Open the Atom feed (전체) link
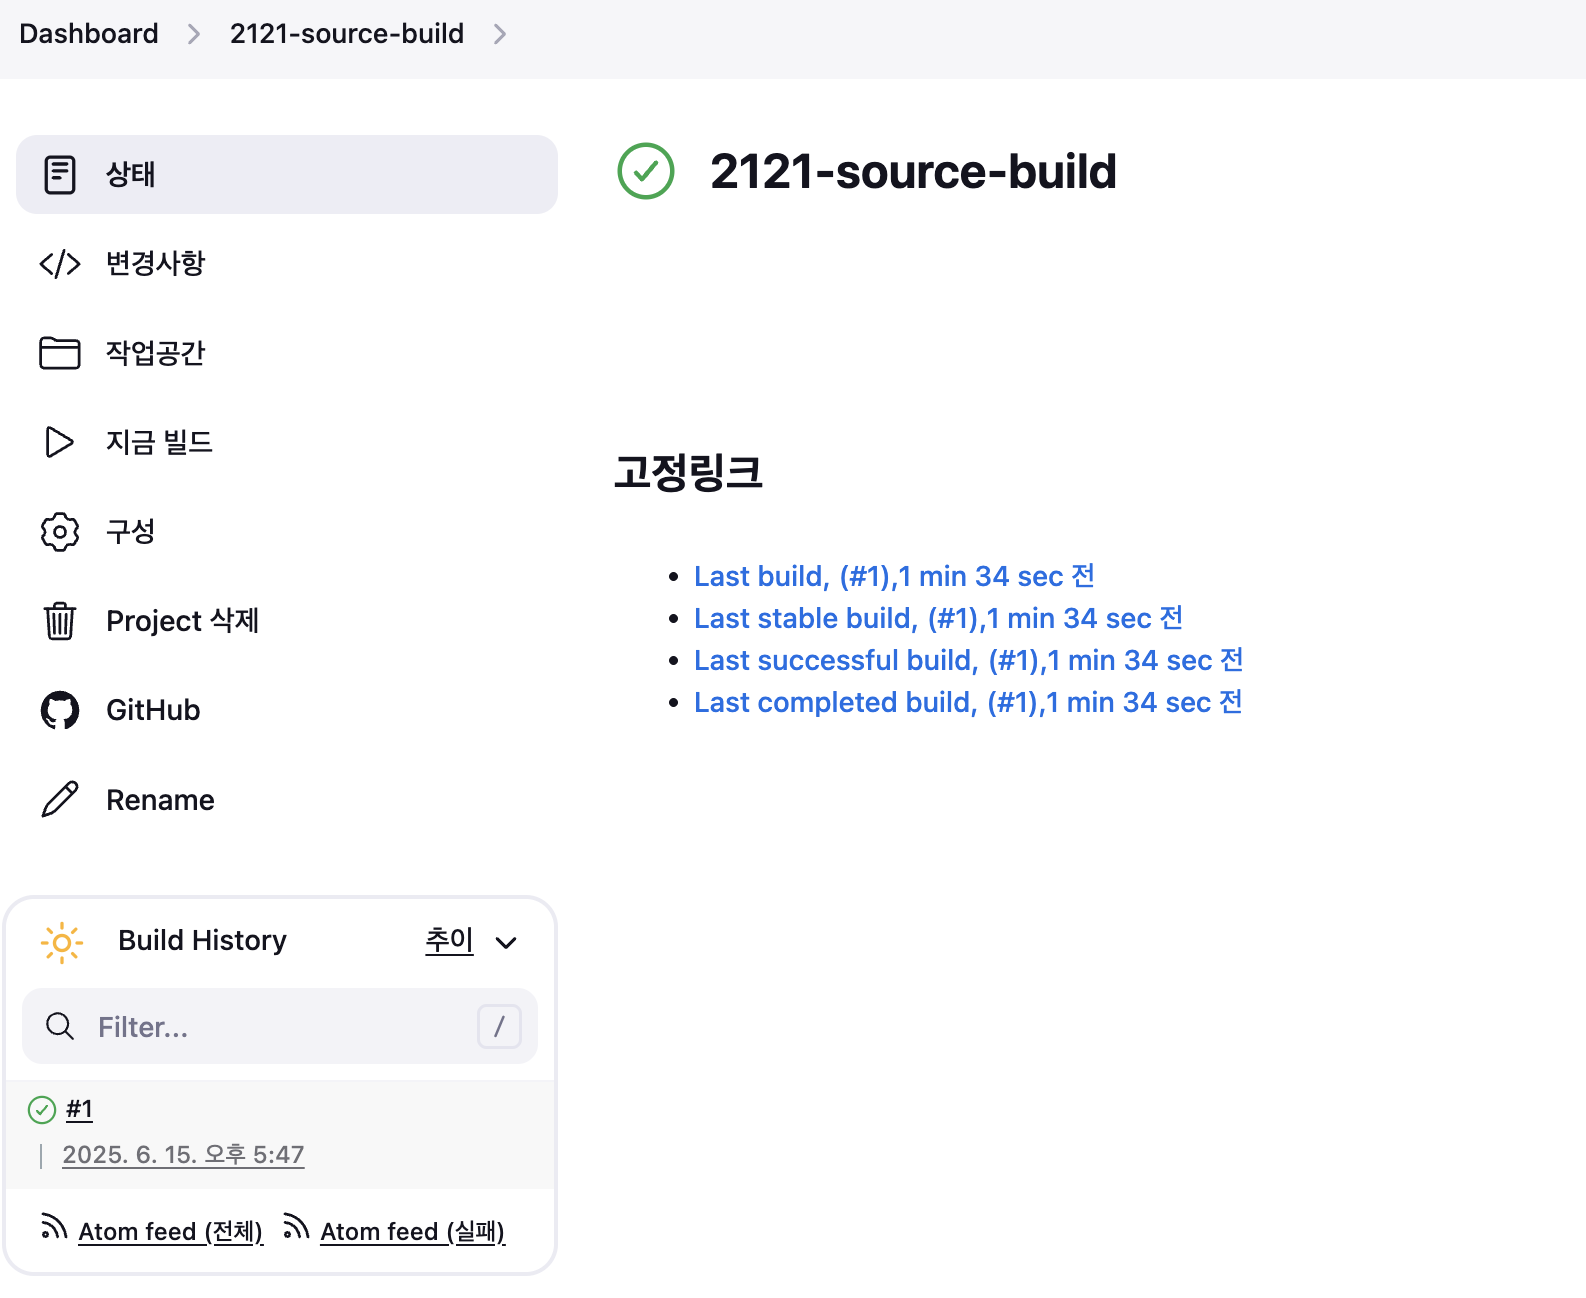This screenshot has height=1298, width=1586. pyautogui.click(x=171, y=1231)
